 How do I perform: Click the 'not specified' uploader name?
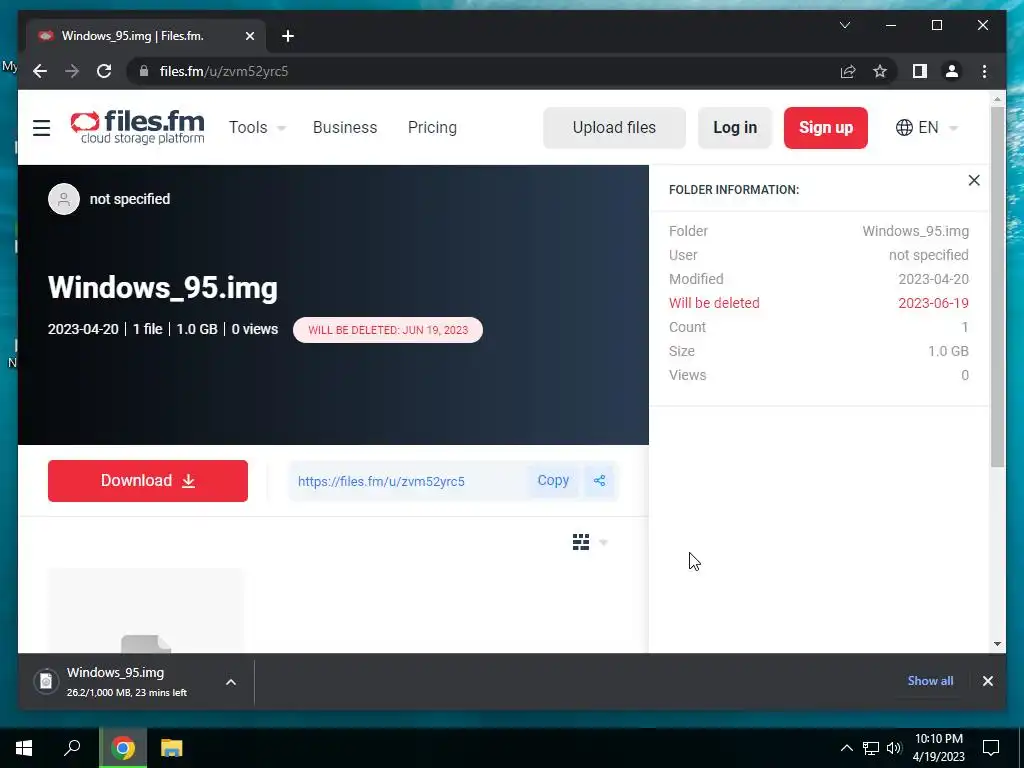(129, 199)
